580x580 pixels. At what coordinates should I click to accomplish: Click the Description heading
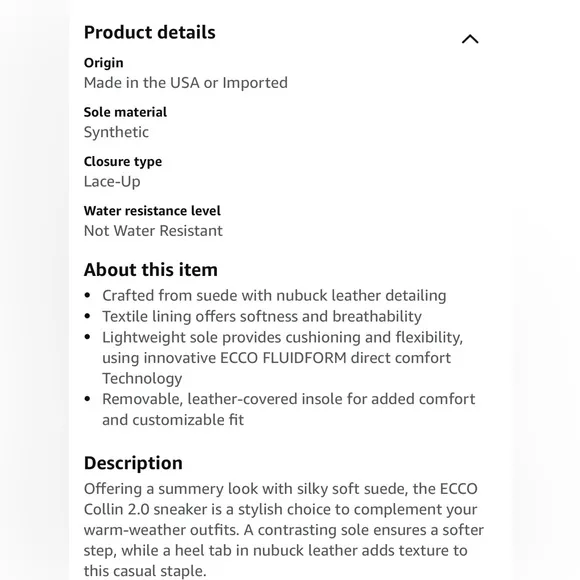(x=133, y=463)
